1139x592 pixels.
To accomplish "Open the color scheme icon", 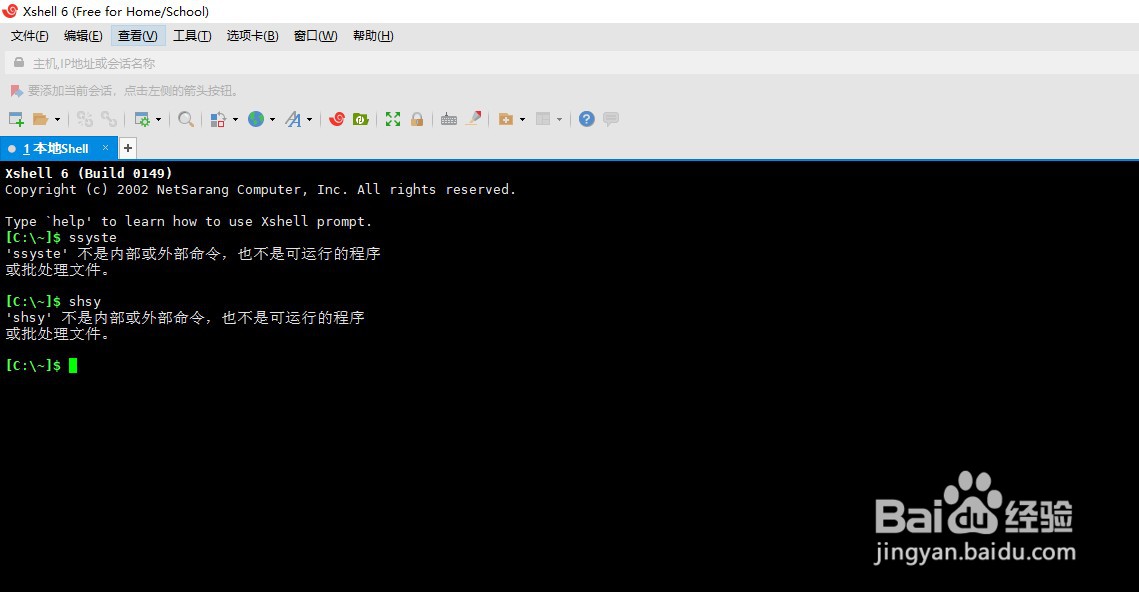I will (x=218, y=119).
